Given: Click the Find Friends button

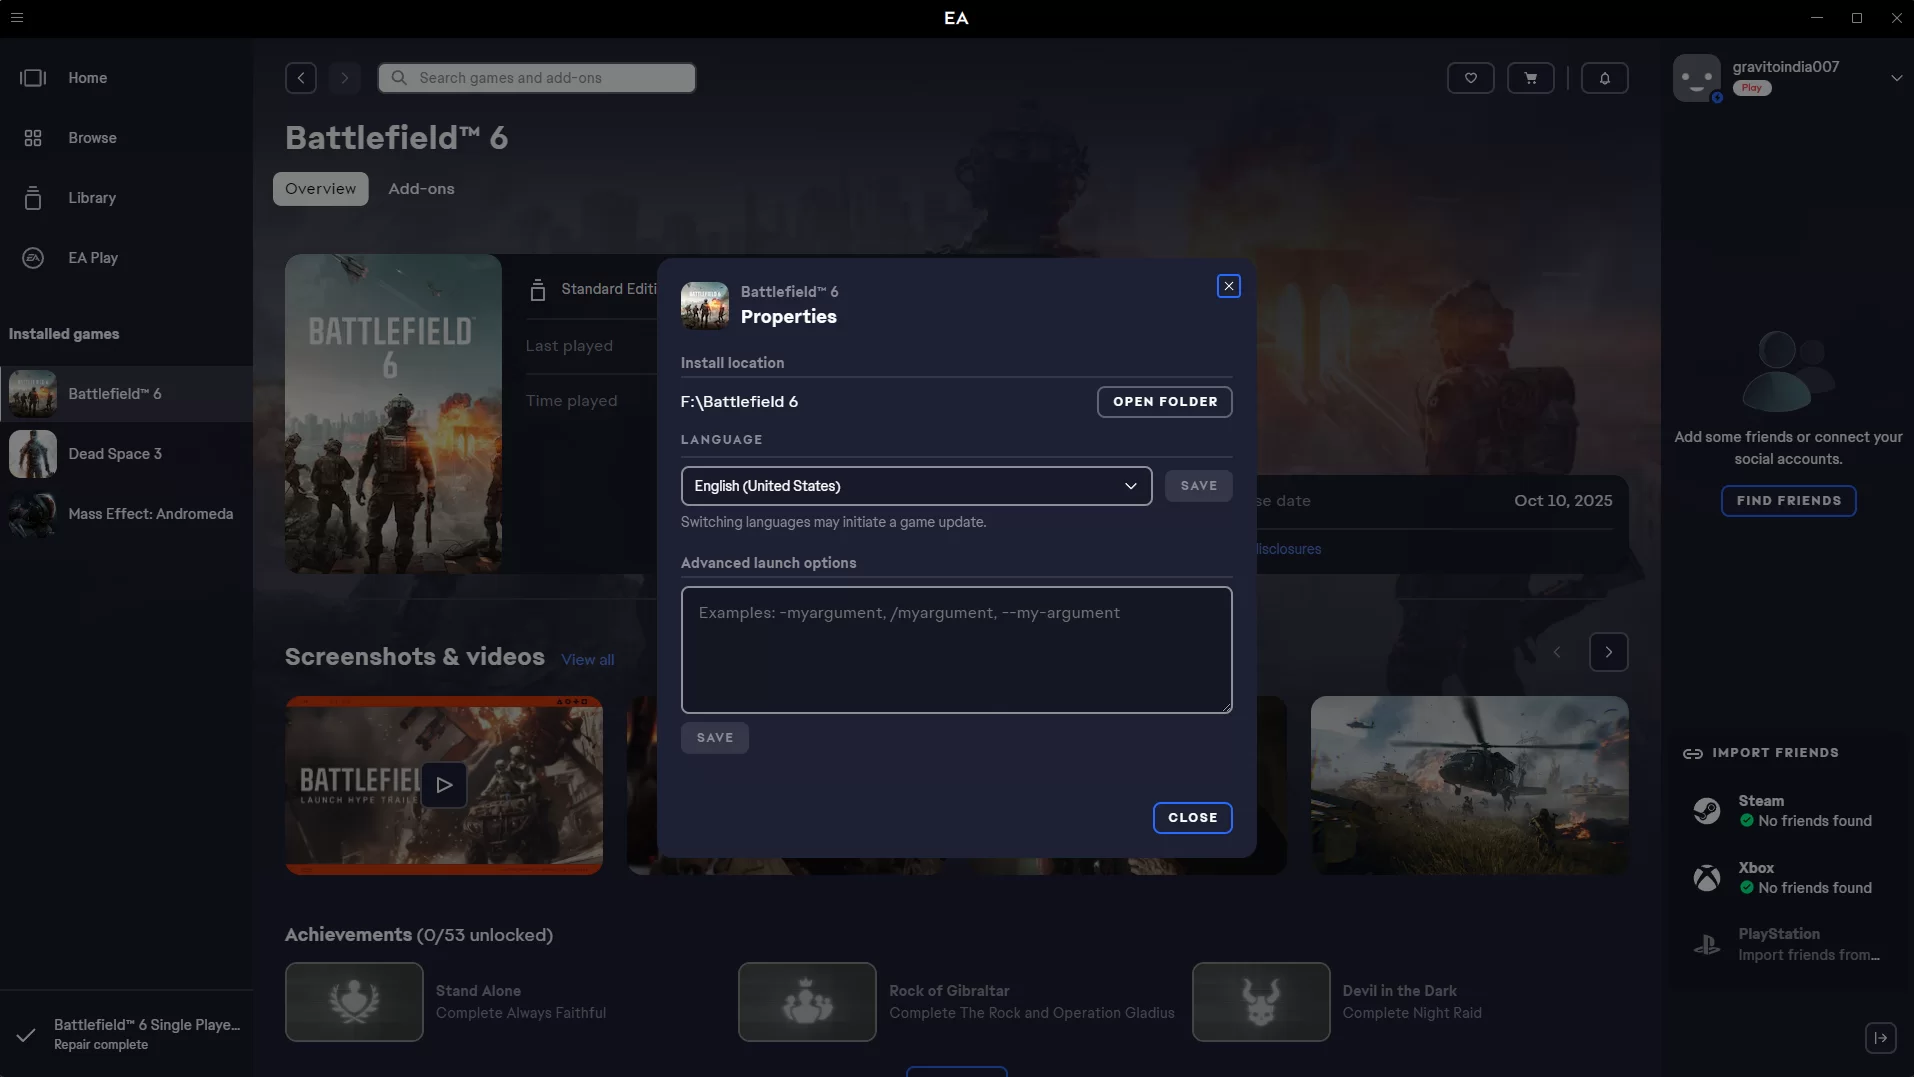Looking at the screenshot, I should (x=1788, y=501).
